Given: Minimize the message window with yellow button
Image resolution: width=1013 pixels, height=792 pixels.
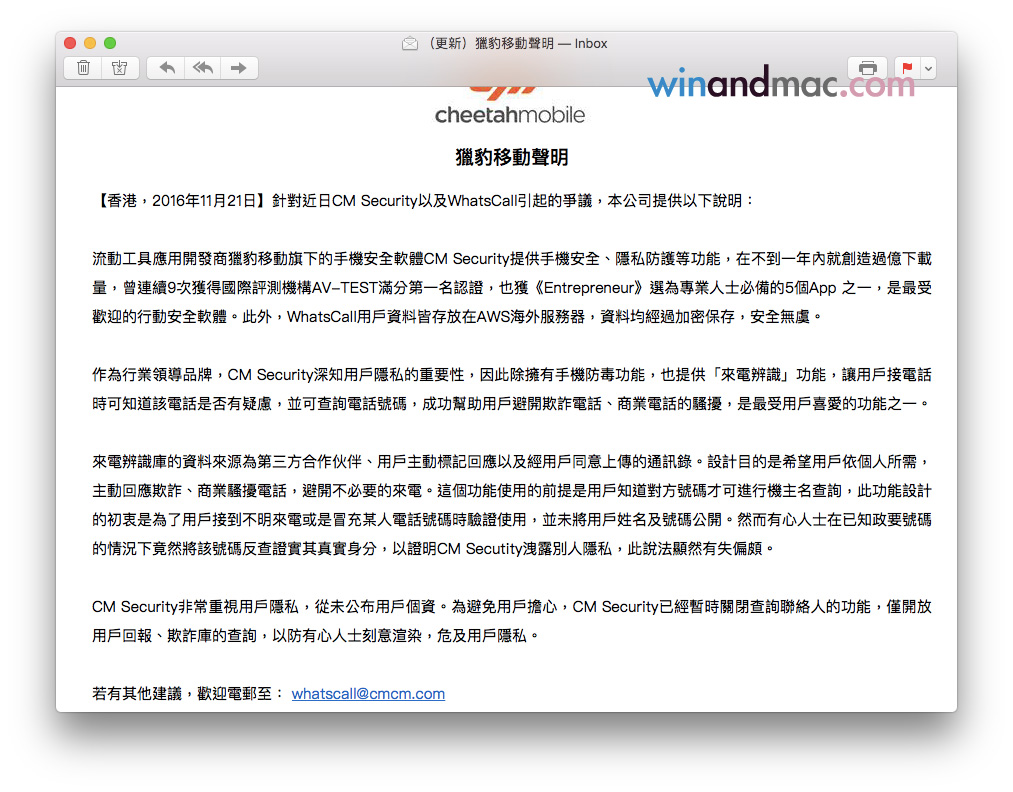Looking at the screenshot, I should pyautogui.click(x=90, y=43).
